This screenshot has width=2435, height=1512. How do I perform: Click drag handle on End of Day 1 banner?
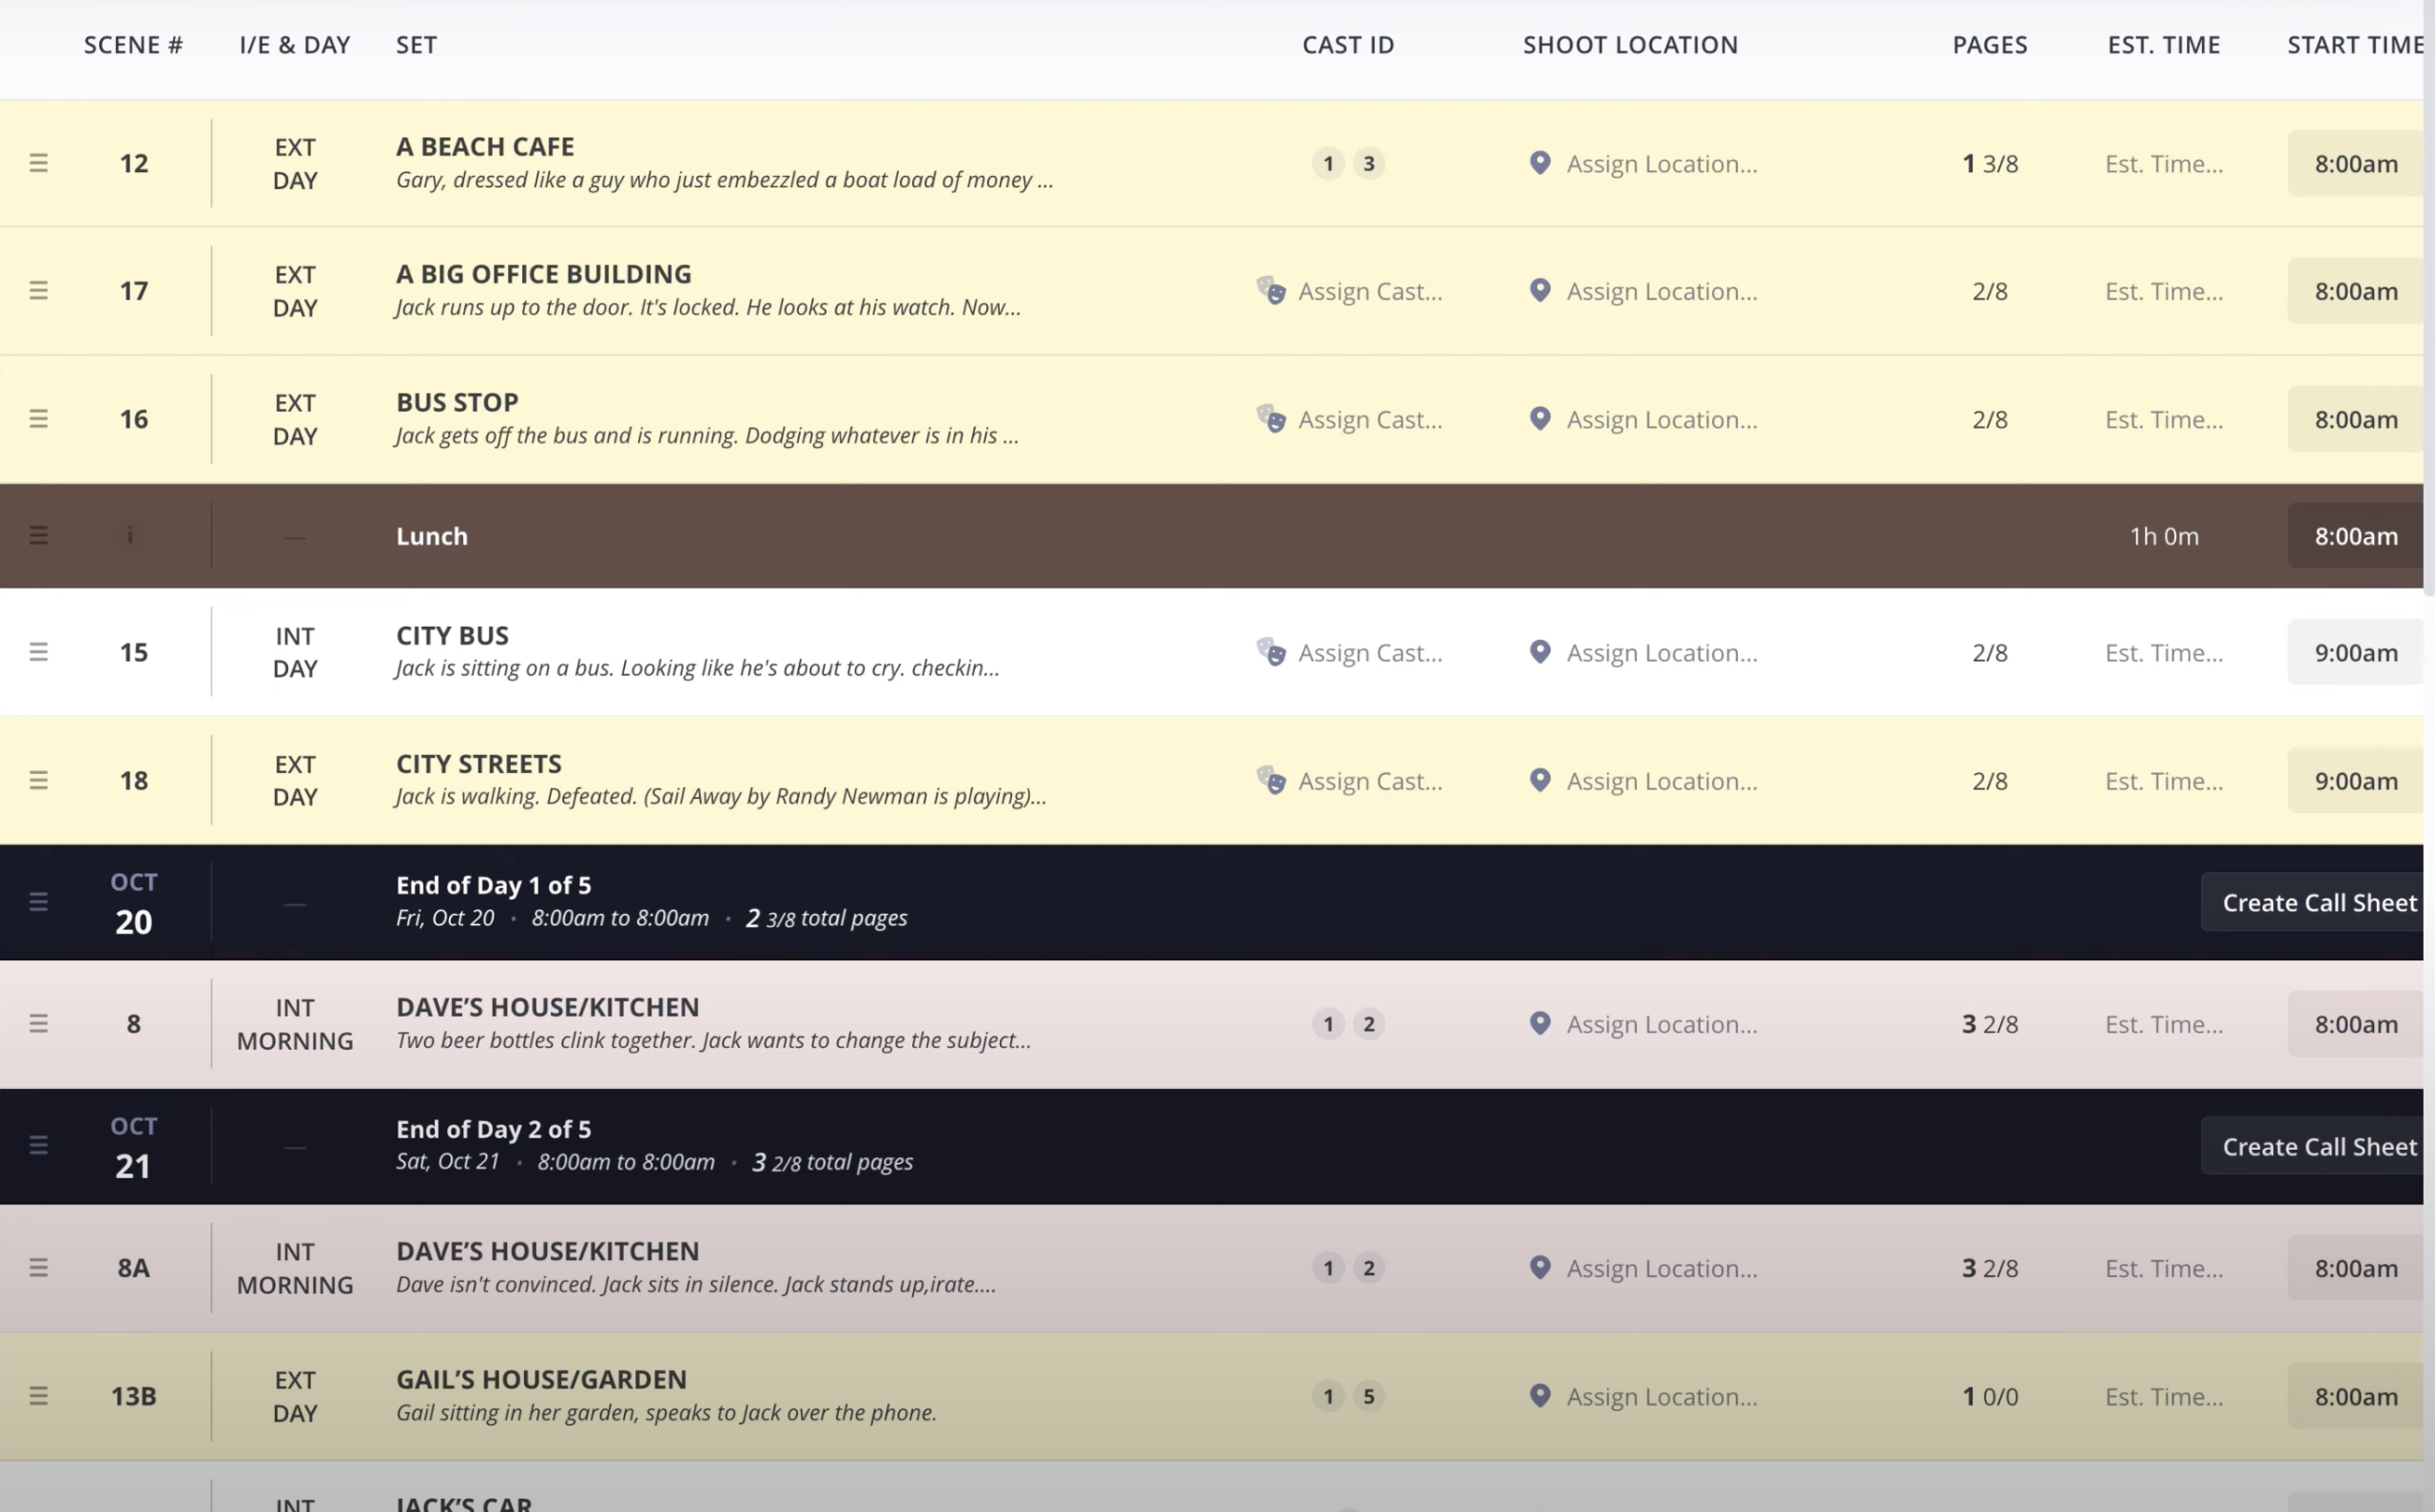coord(38,902)
